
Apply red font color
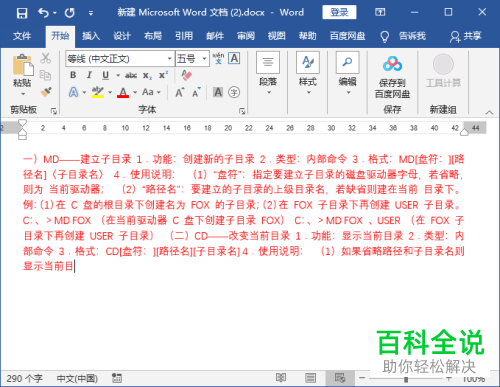123,92
